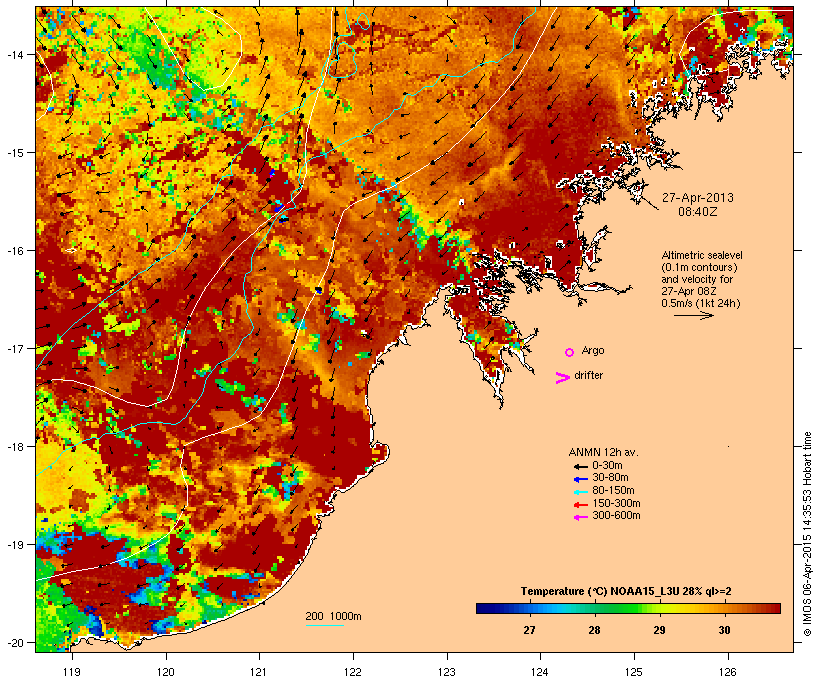
Task: Click the 'ANMN 12h av.' heading
Action: (603, 452)
